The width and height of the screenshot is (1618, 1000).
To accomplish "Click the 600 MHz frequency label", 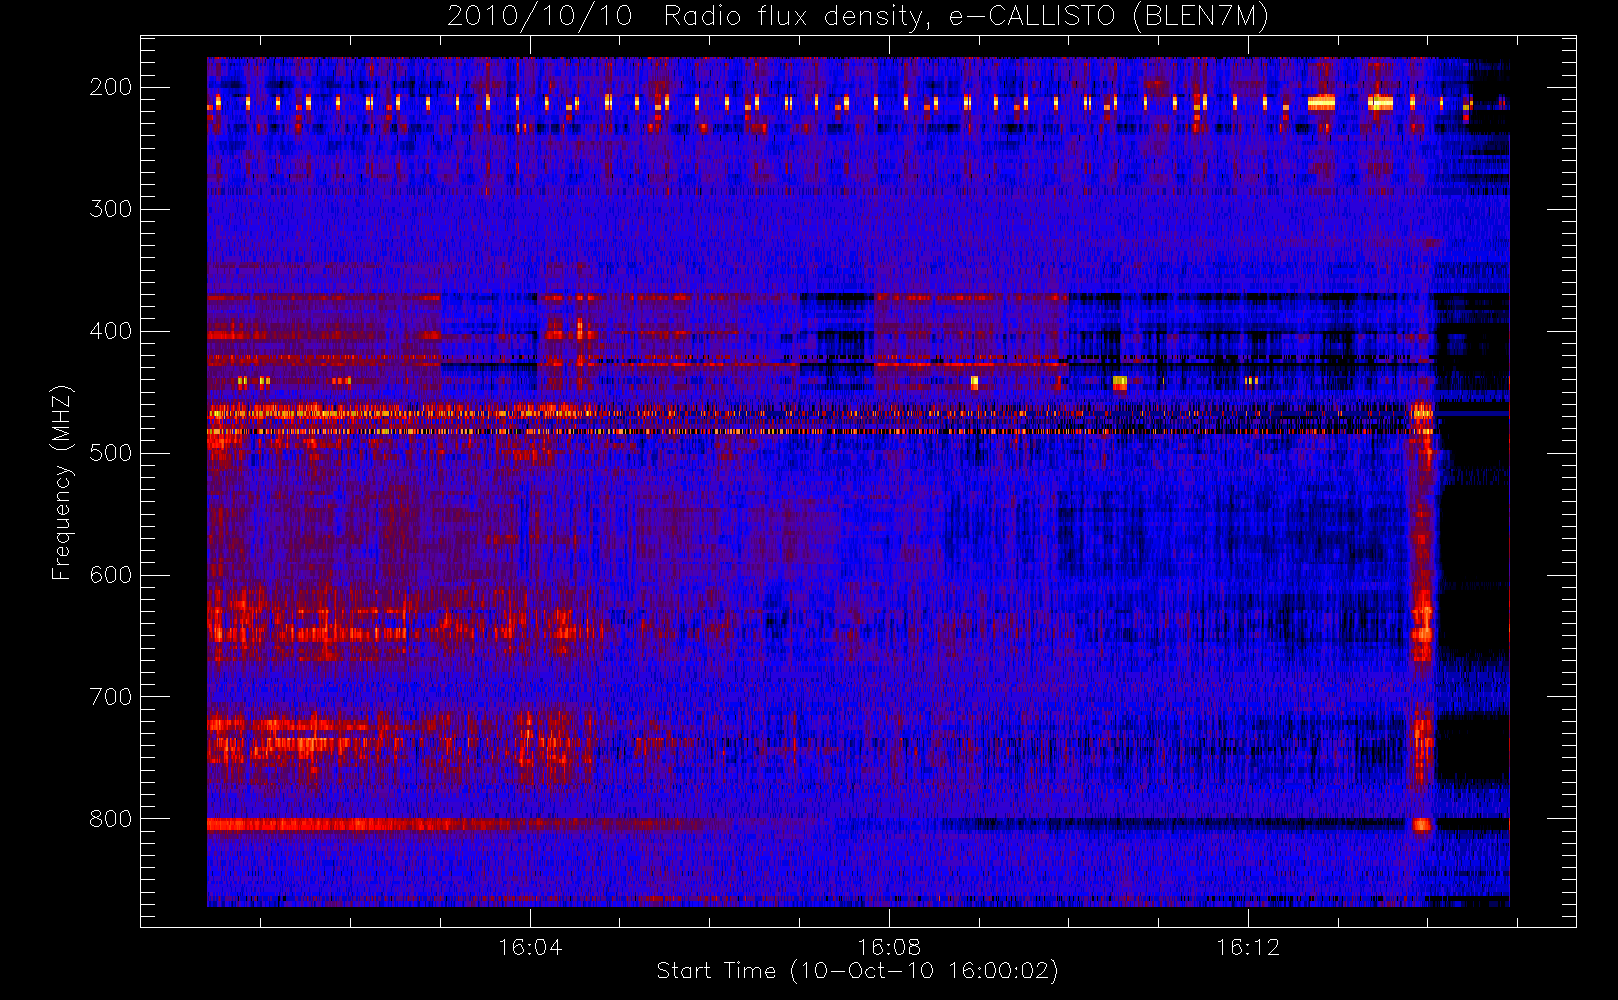I will (x=111, y=575).
